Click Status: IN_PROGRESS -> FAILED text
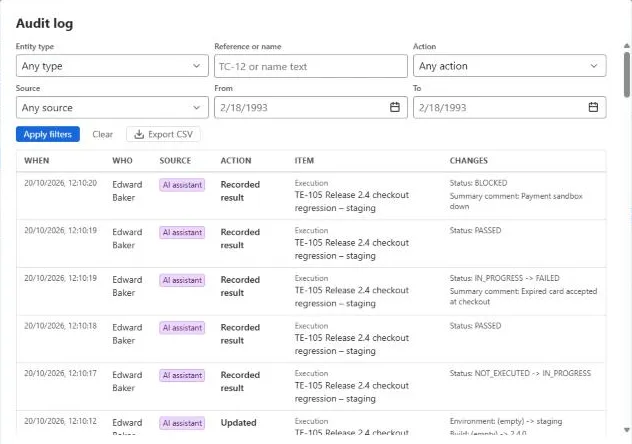Image resolution: width=632 pixels, height=444 pixels. point(505,278)
